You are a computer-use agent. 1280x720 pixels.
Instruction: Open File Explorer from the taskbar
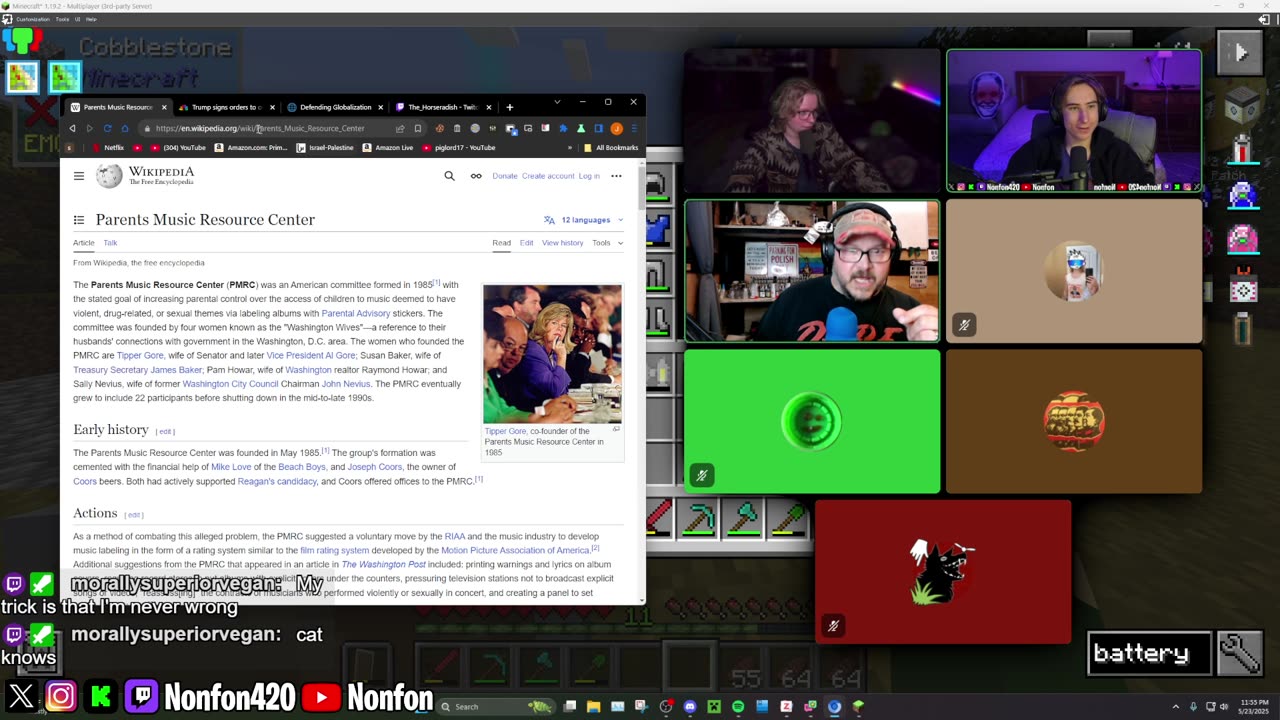pyautogui.click(x=593, y=707)
